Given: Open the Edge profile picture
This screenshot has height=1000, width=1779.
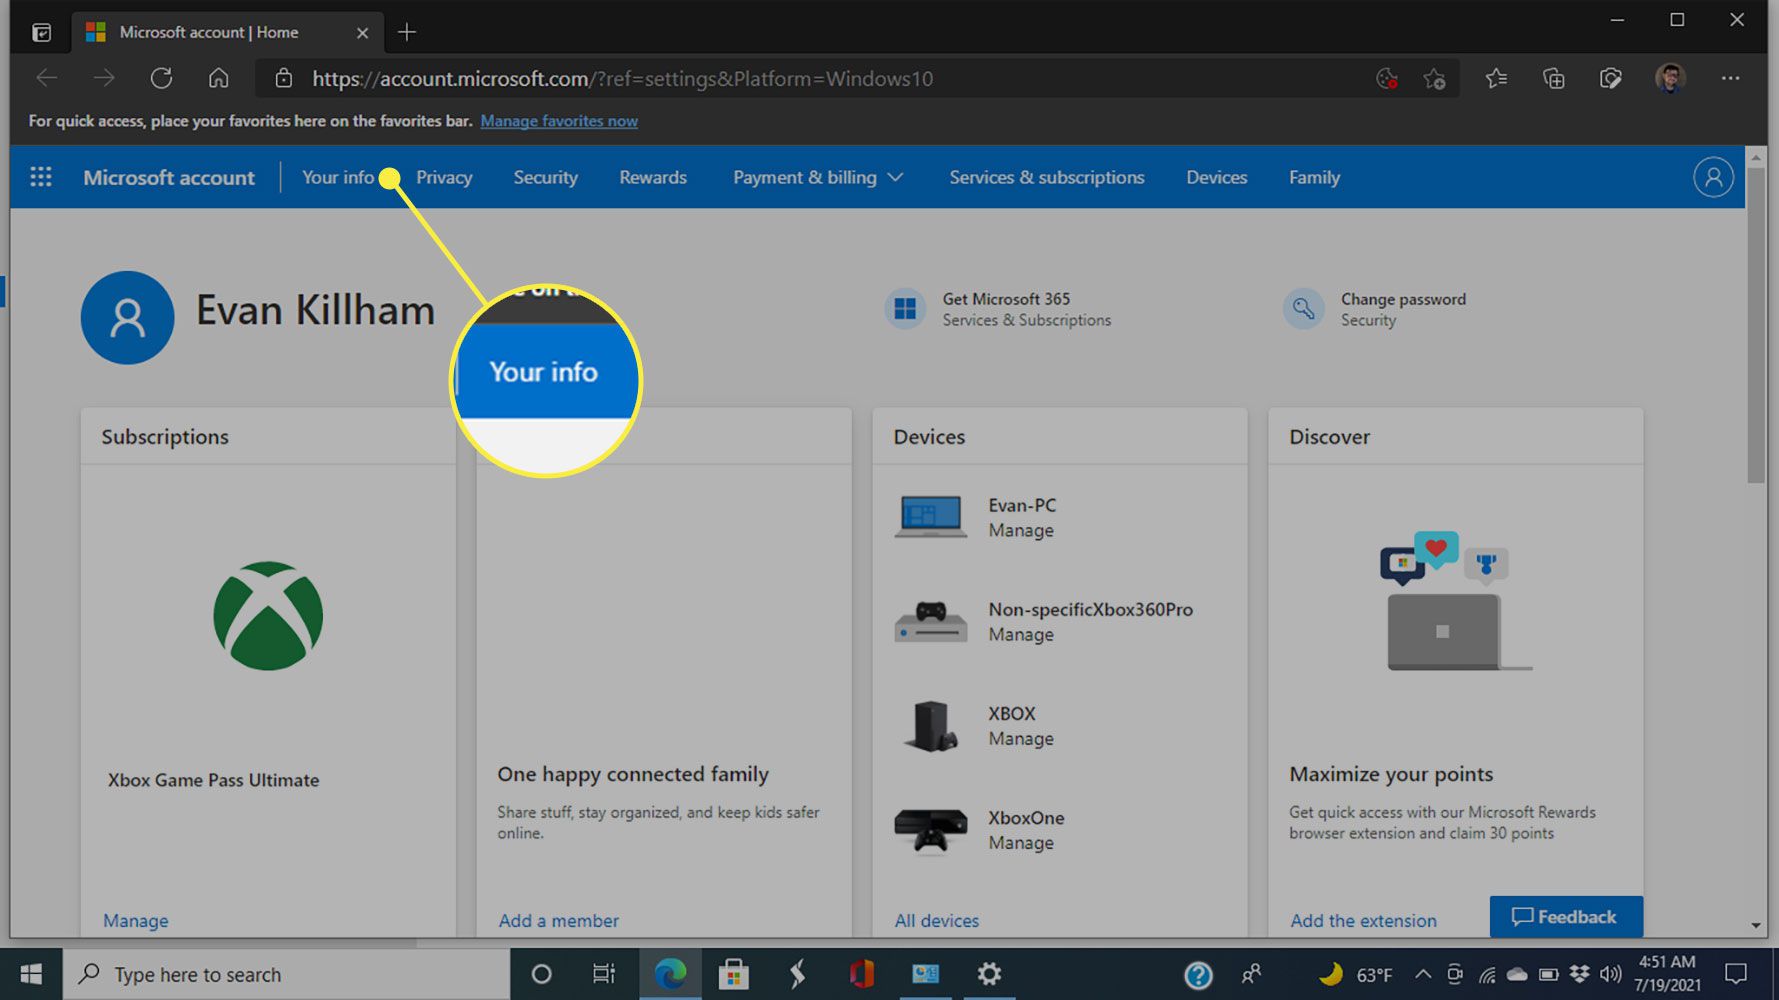Looking at the screenshot, I should click(1670, 78).
